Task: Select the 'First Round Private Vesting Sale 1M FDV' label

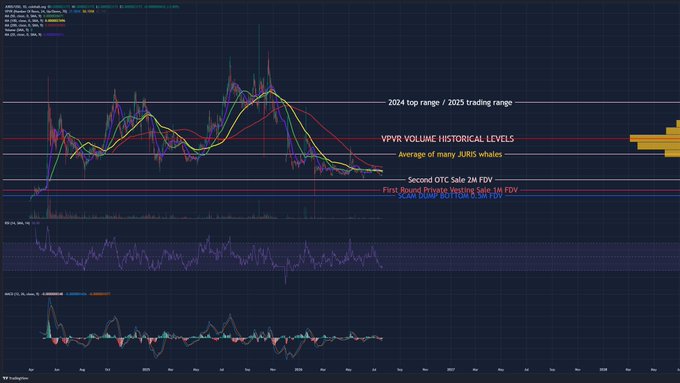Action: 450,190
